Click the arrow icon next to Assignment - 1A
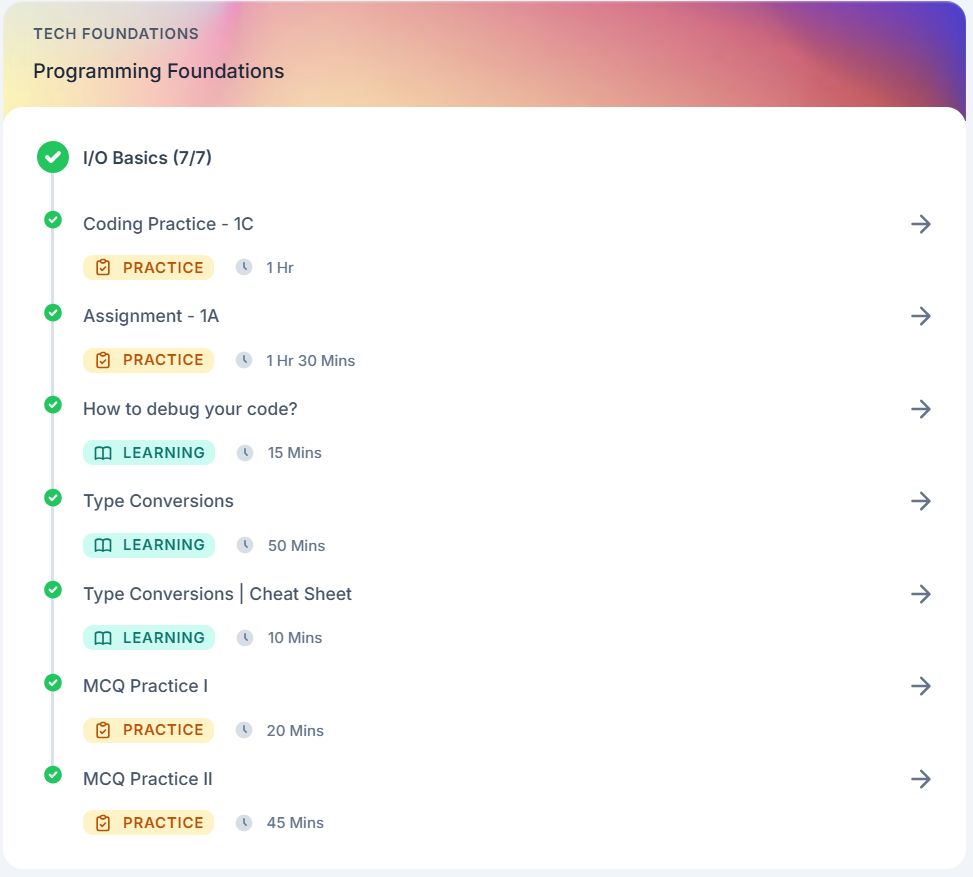 (x=921, y=316)
